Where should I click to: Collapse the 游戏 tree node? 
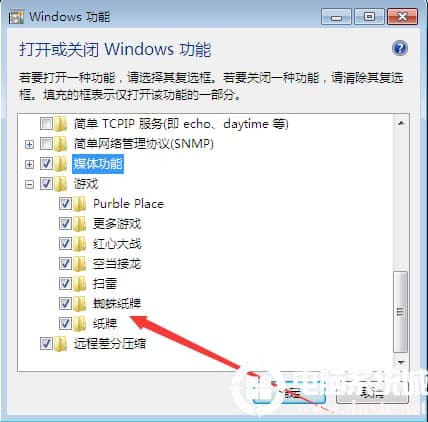[x=29, y=184]
